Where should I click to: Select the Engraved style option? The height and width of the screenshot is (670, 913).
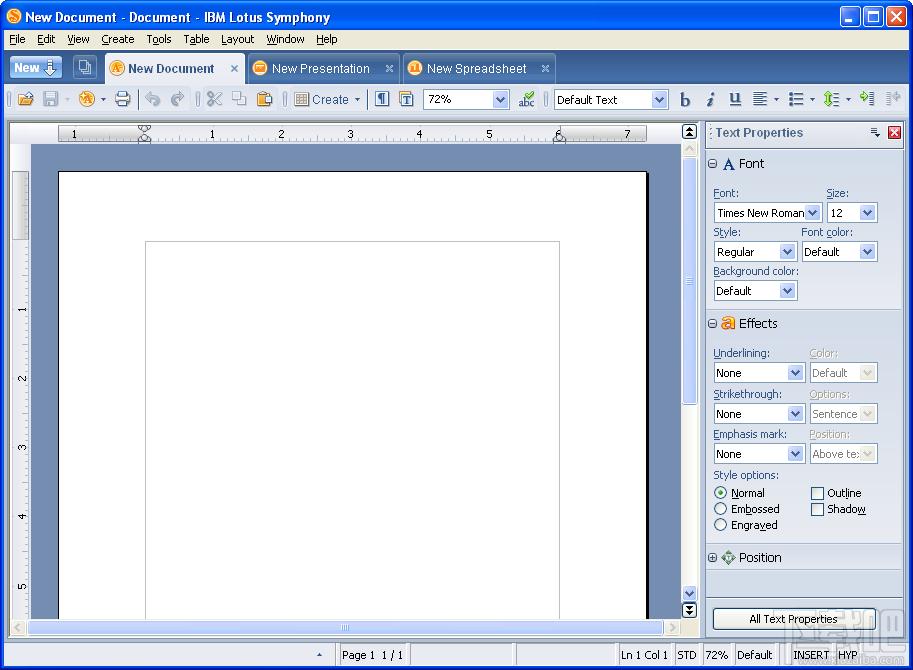tap(720, 524)
